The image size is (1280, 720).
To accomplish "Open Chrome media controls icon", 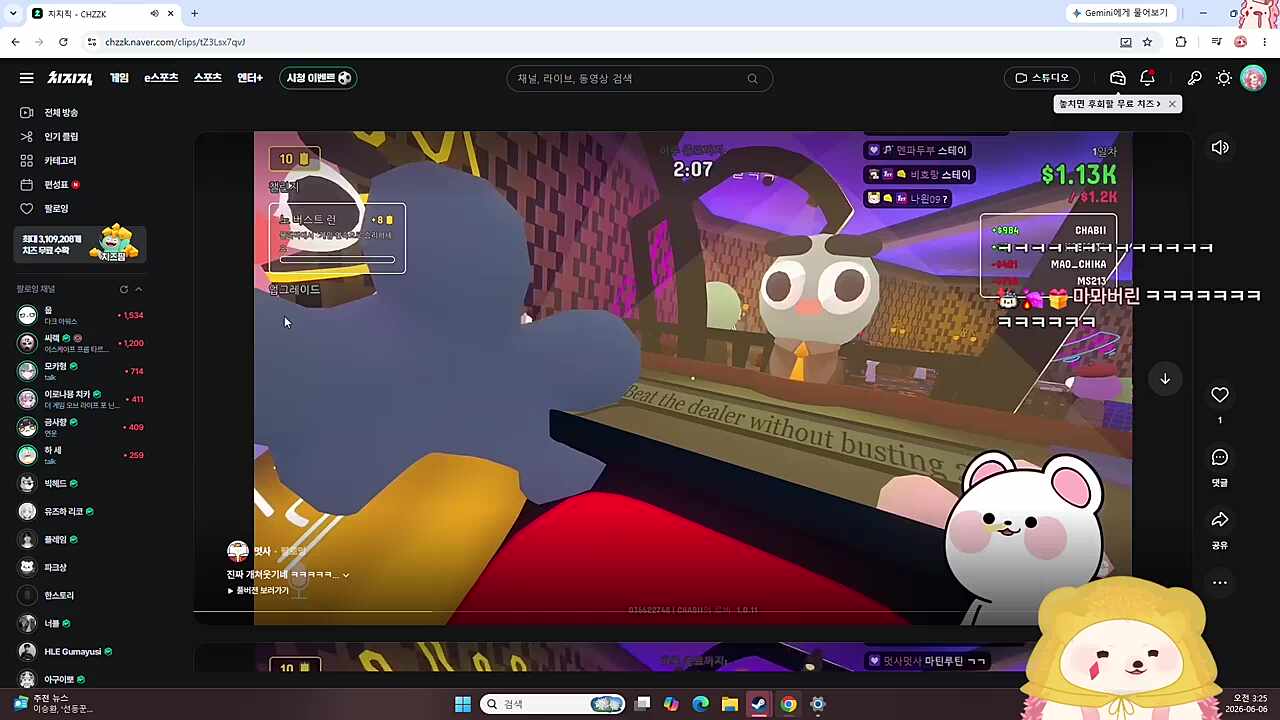I will point(1216,42).
